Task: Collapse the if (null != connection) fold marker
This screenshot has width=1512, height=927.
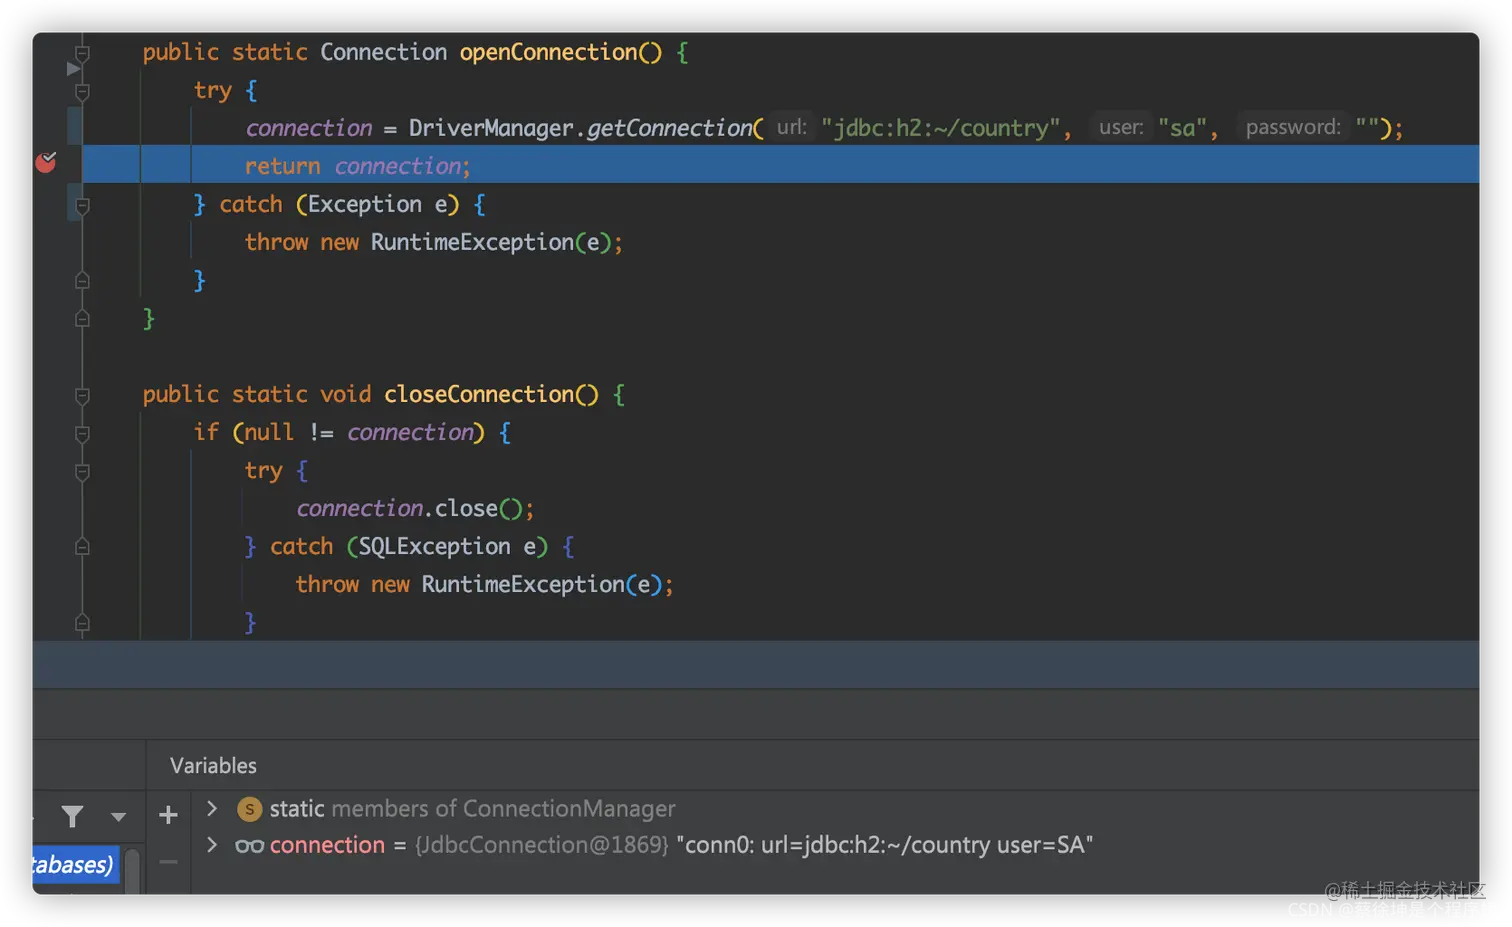Action: [x=83, y=433]
